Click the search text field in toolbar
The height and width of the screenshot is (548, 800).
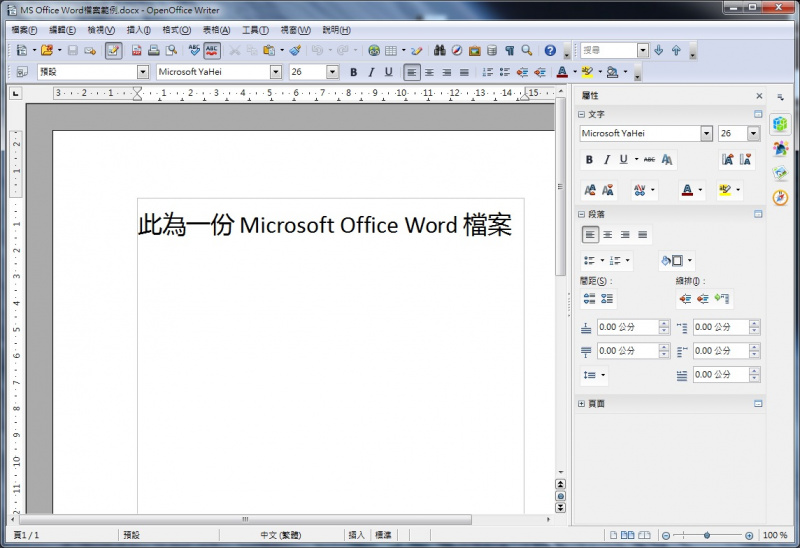[x=608, y=50]
